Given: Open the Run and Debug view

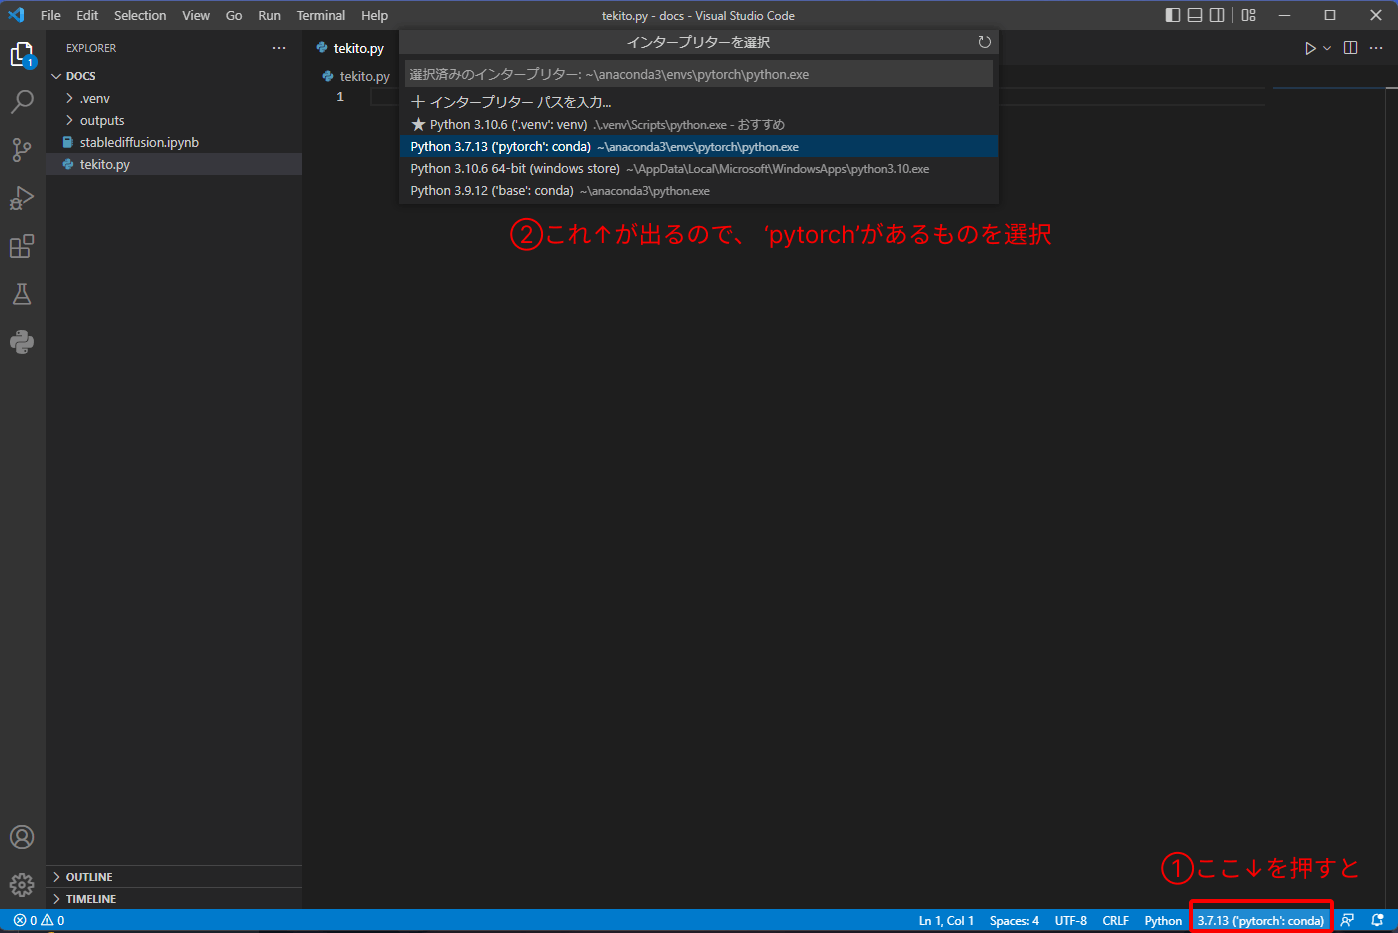Looking at the screenshot, I should point(22,198).
